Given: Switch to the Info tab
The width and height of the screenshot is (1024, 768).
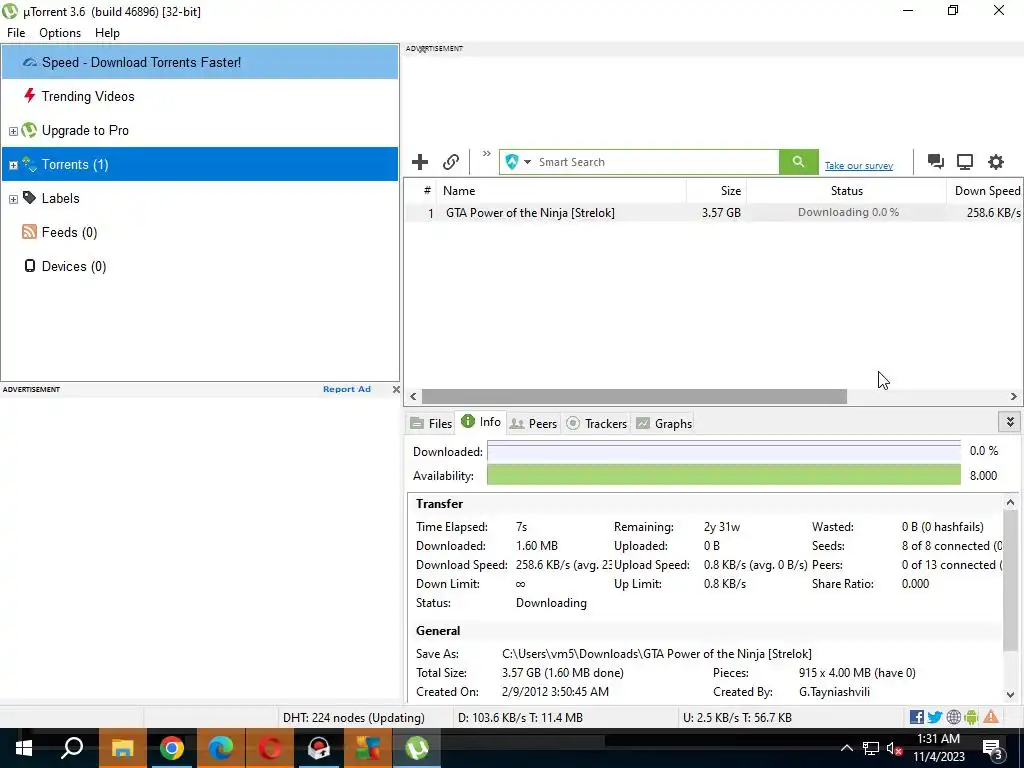Looking at the screenshot, I should coord(481,422).
